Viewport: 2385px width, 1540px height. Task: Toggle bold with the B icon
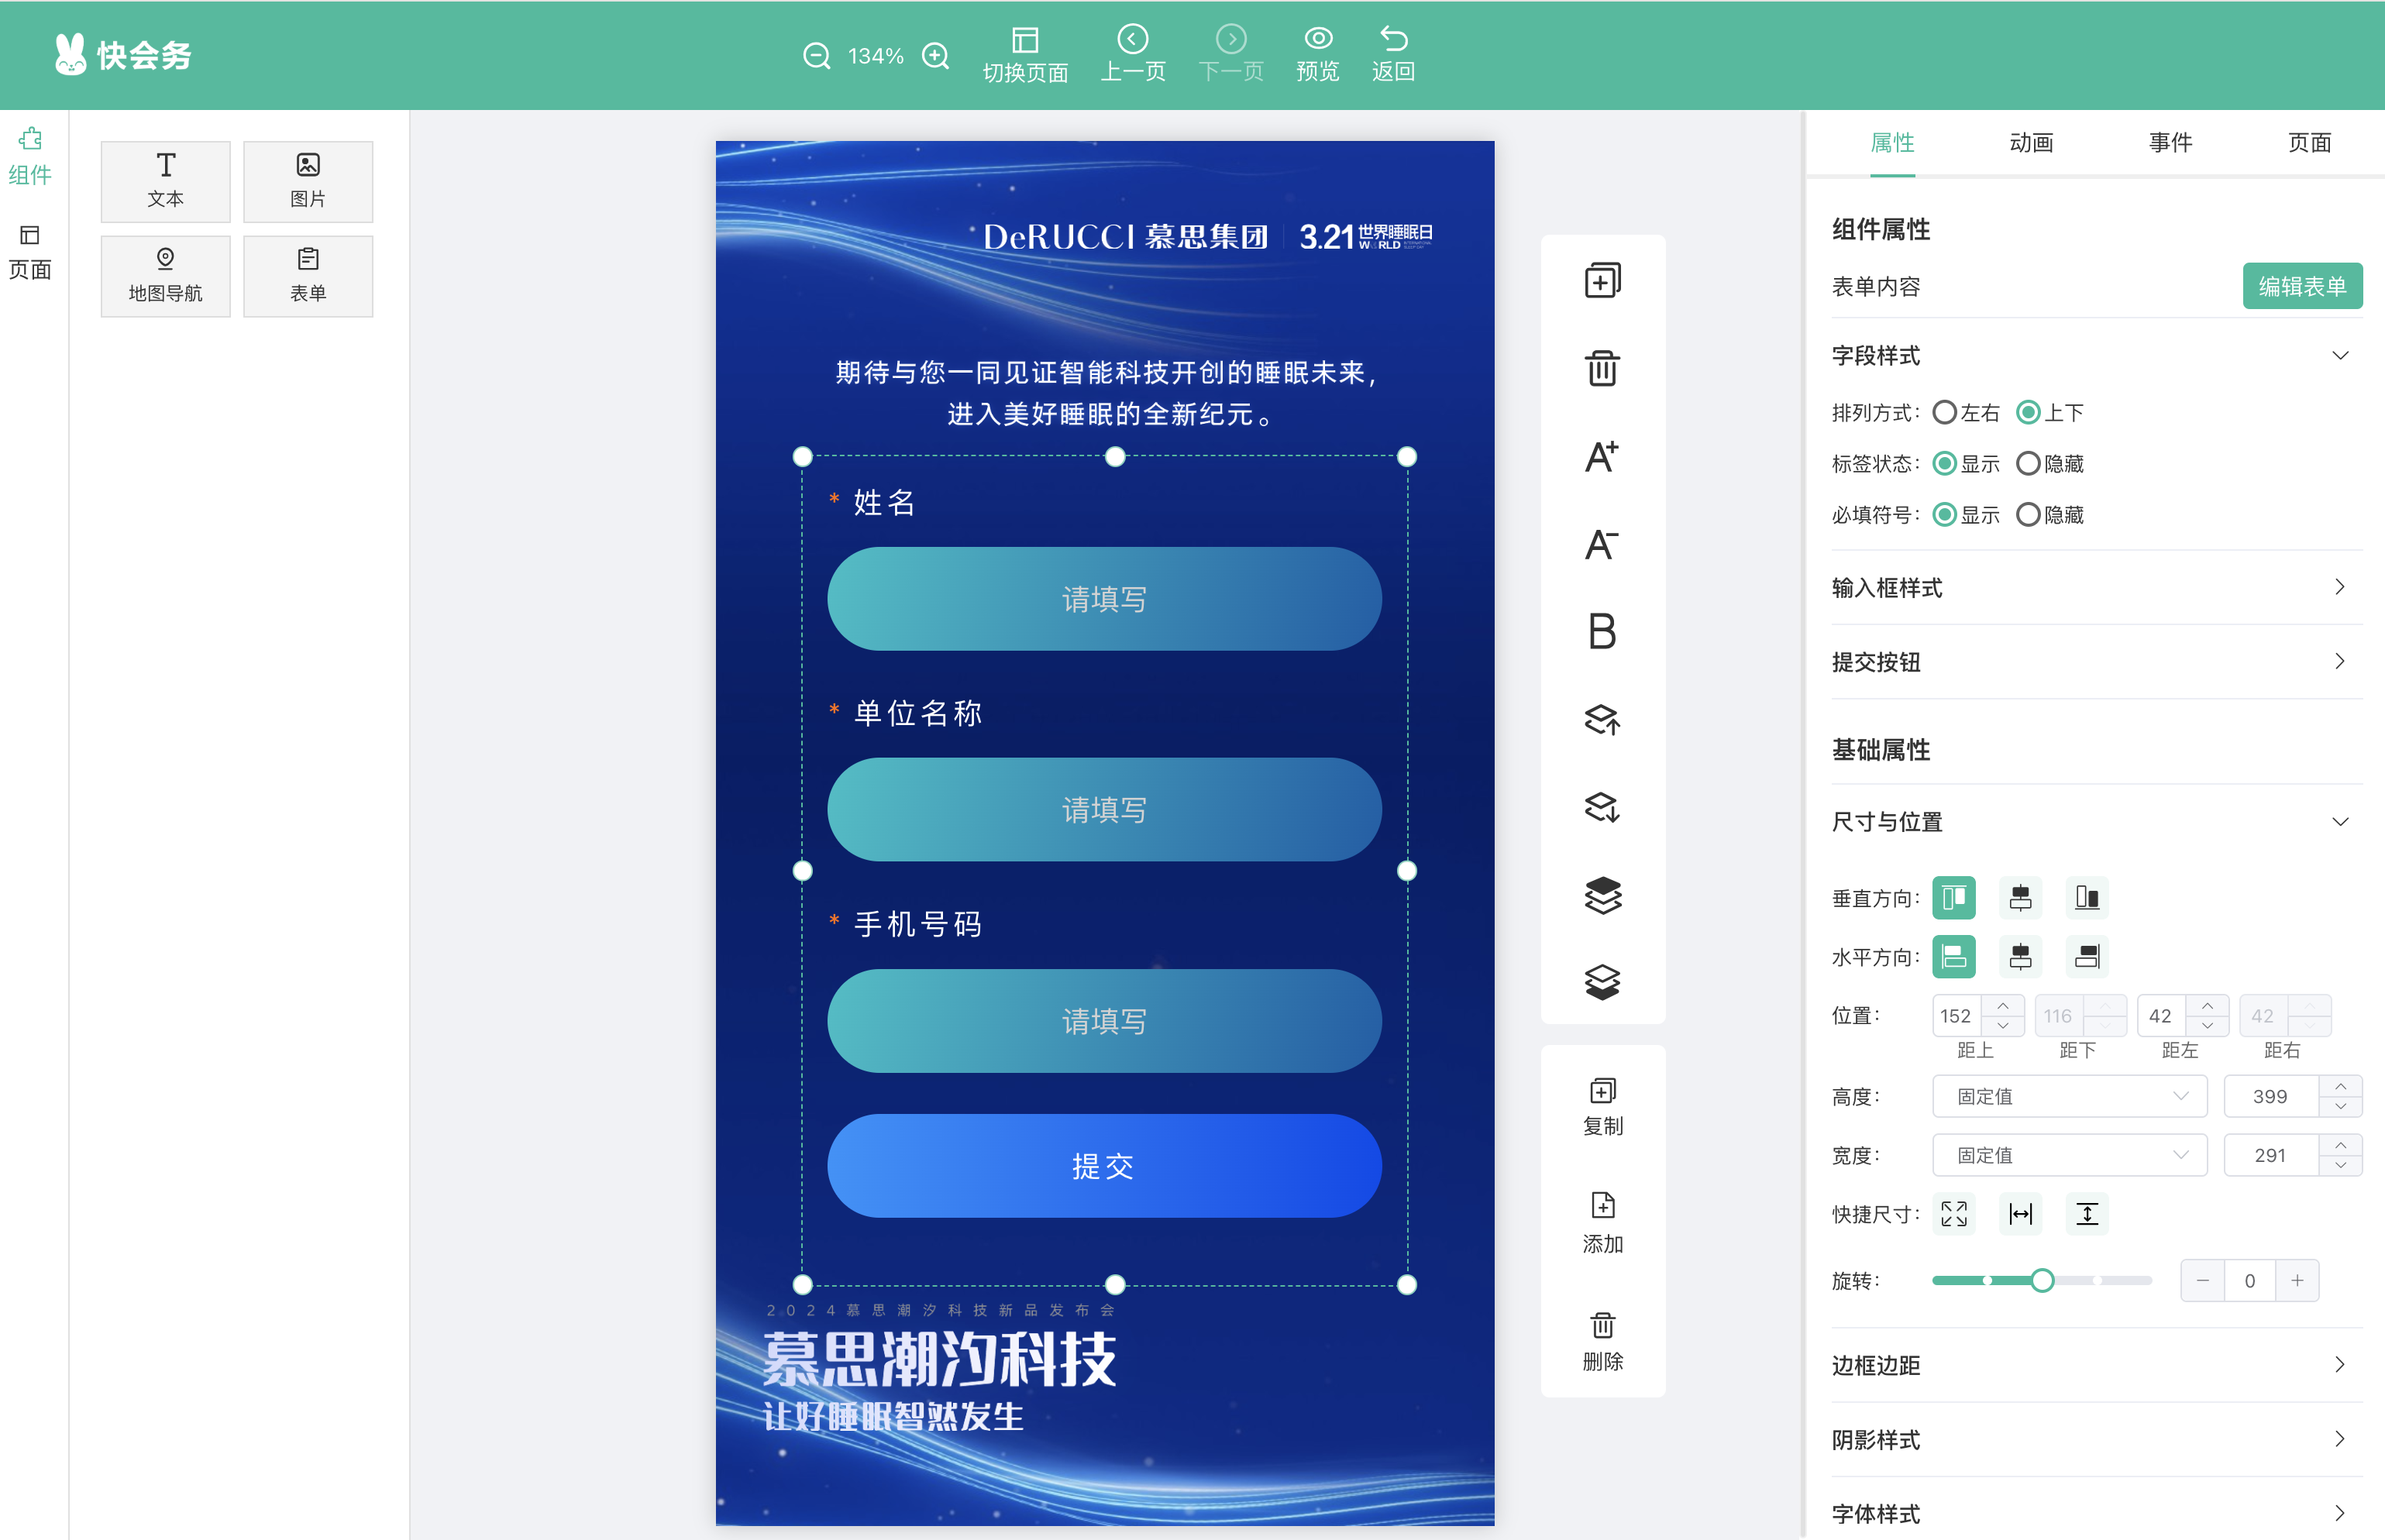(x=1602, y=632)
